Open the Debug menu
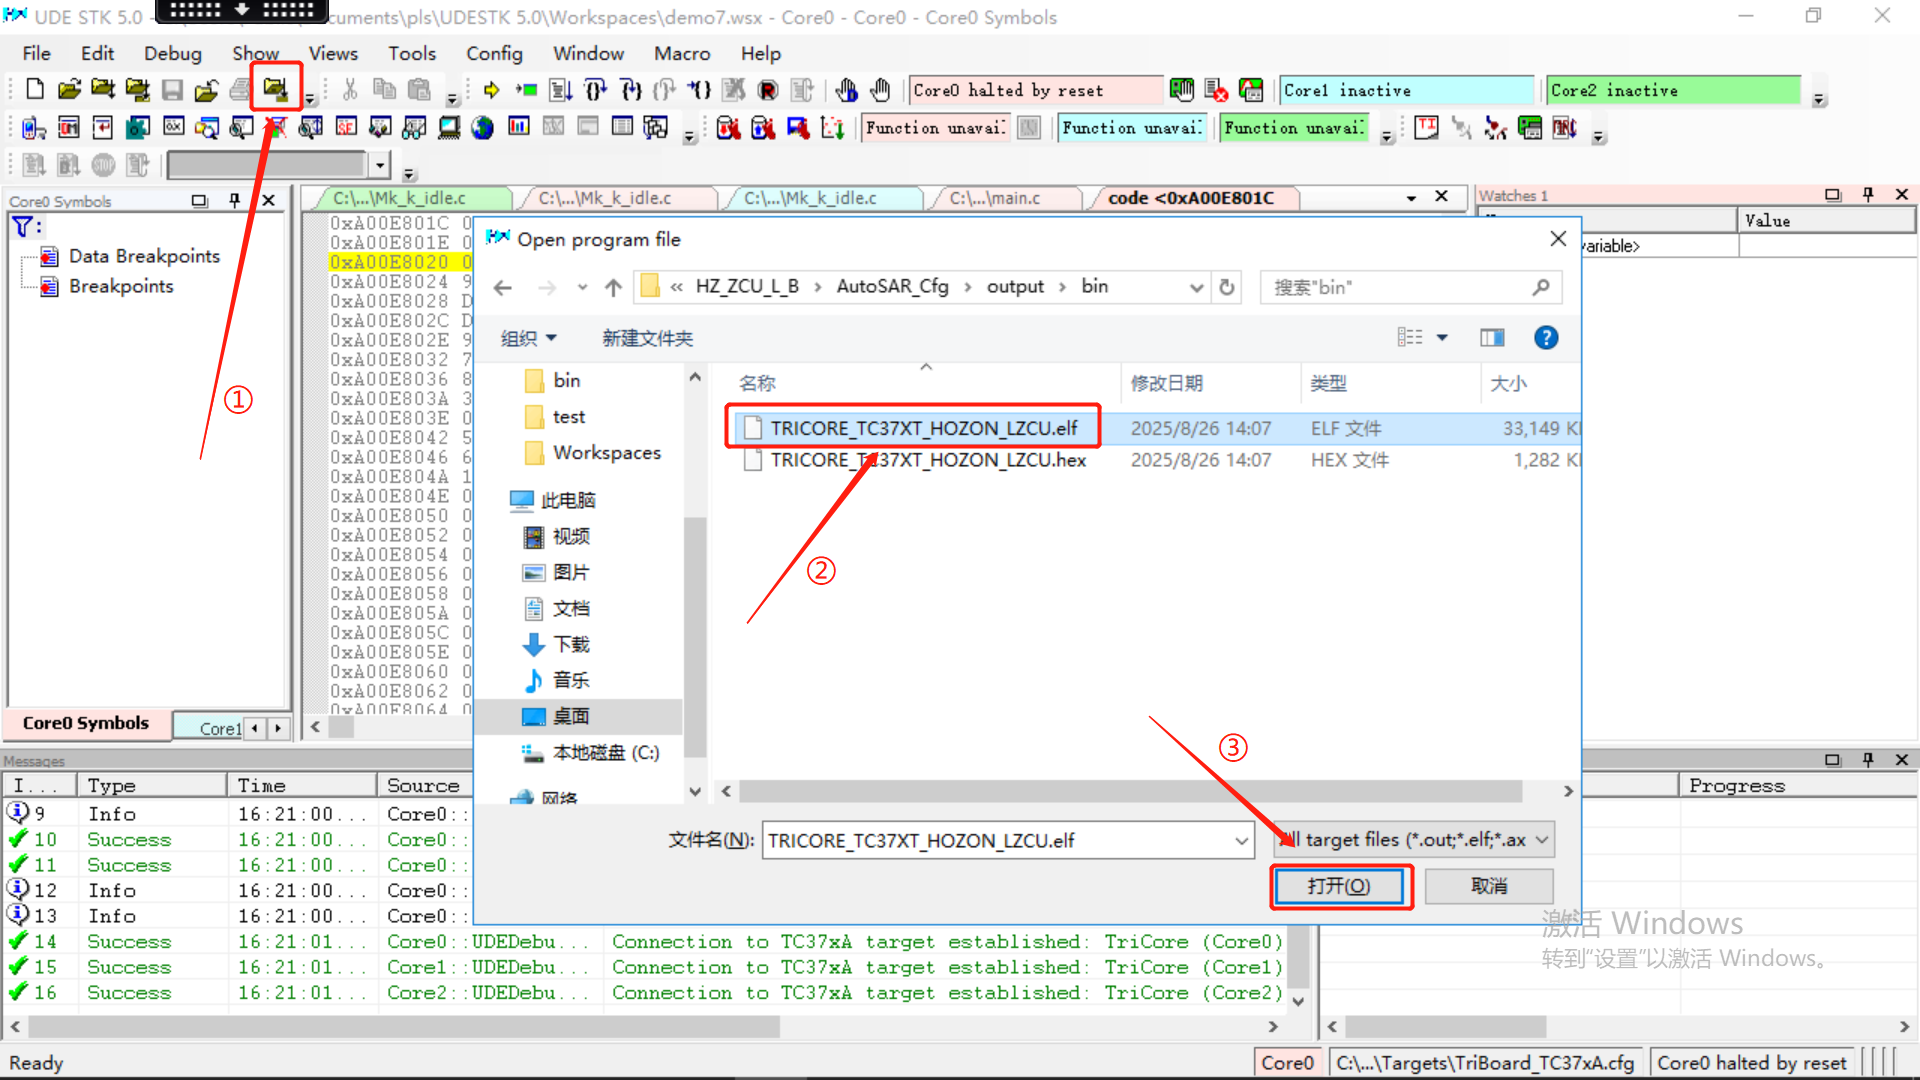Screen dimensions: 1920x1080 [x=172, y=53]
